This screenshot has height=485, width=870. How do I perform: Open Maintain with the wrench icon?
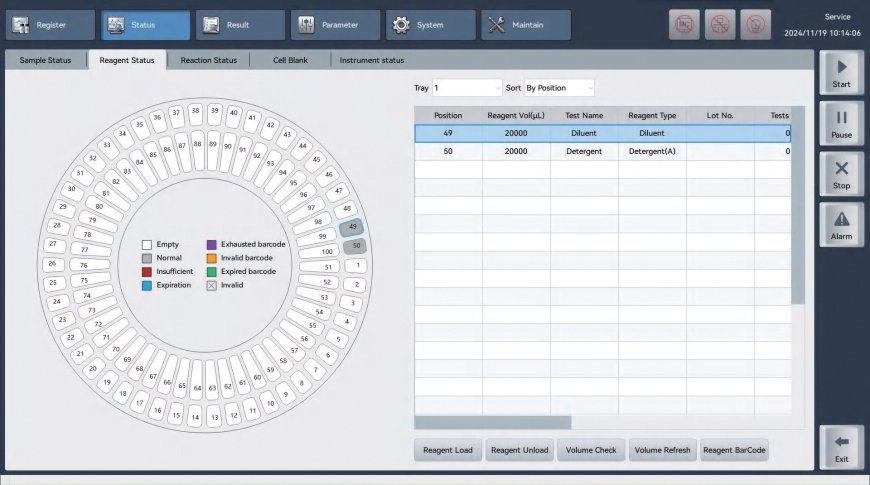point(525,25)
